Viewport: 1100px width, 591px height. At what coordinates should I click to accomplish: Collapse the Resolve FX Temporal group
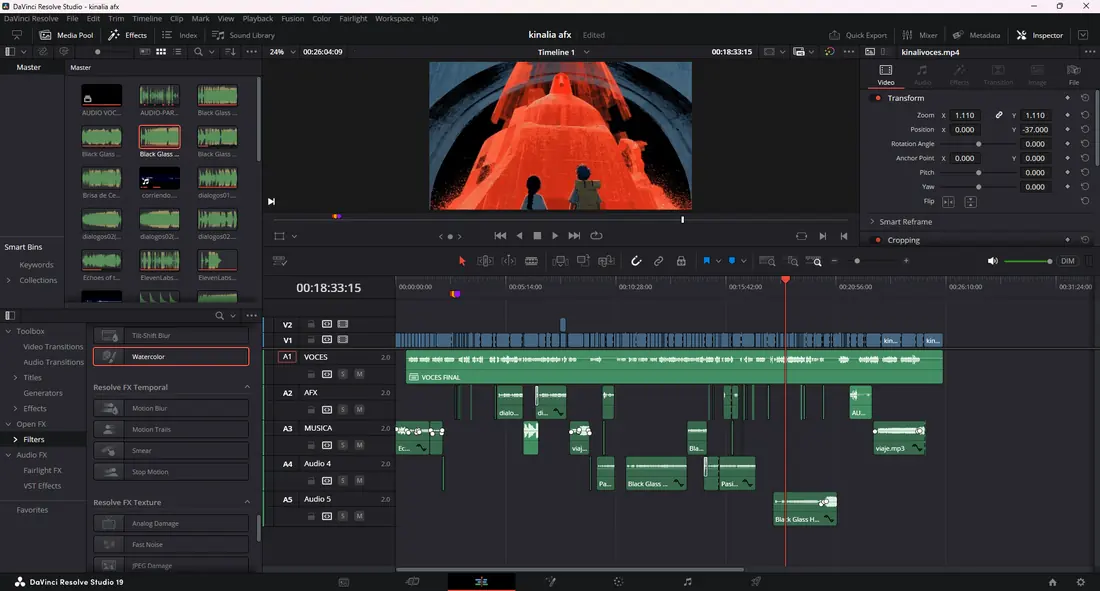(247, 387)
